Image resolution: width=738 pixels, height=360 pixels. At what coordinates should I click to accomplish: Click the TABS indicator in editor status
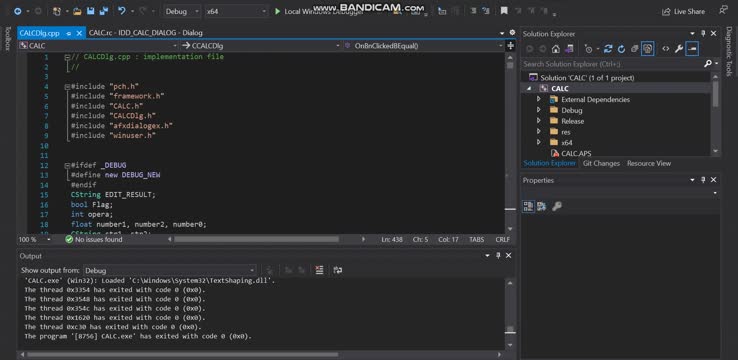pyautogui.click(x=476, y=240)
